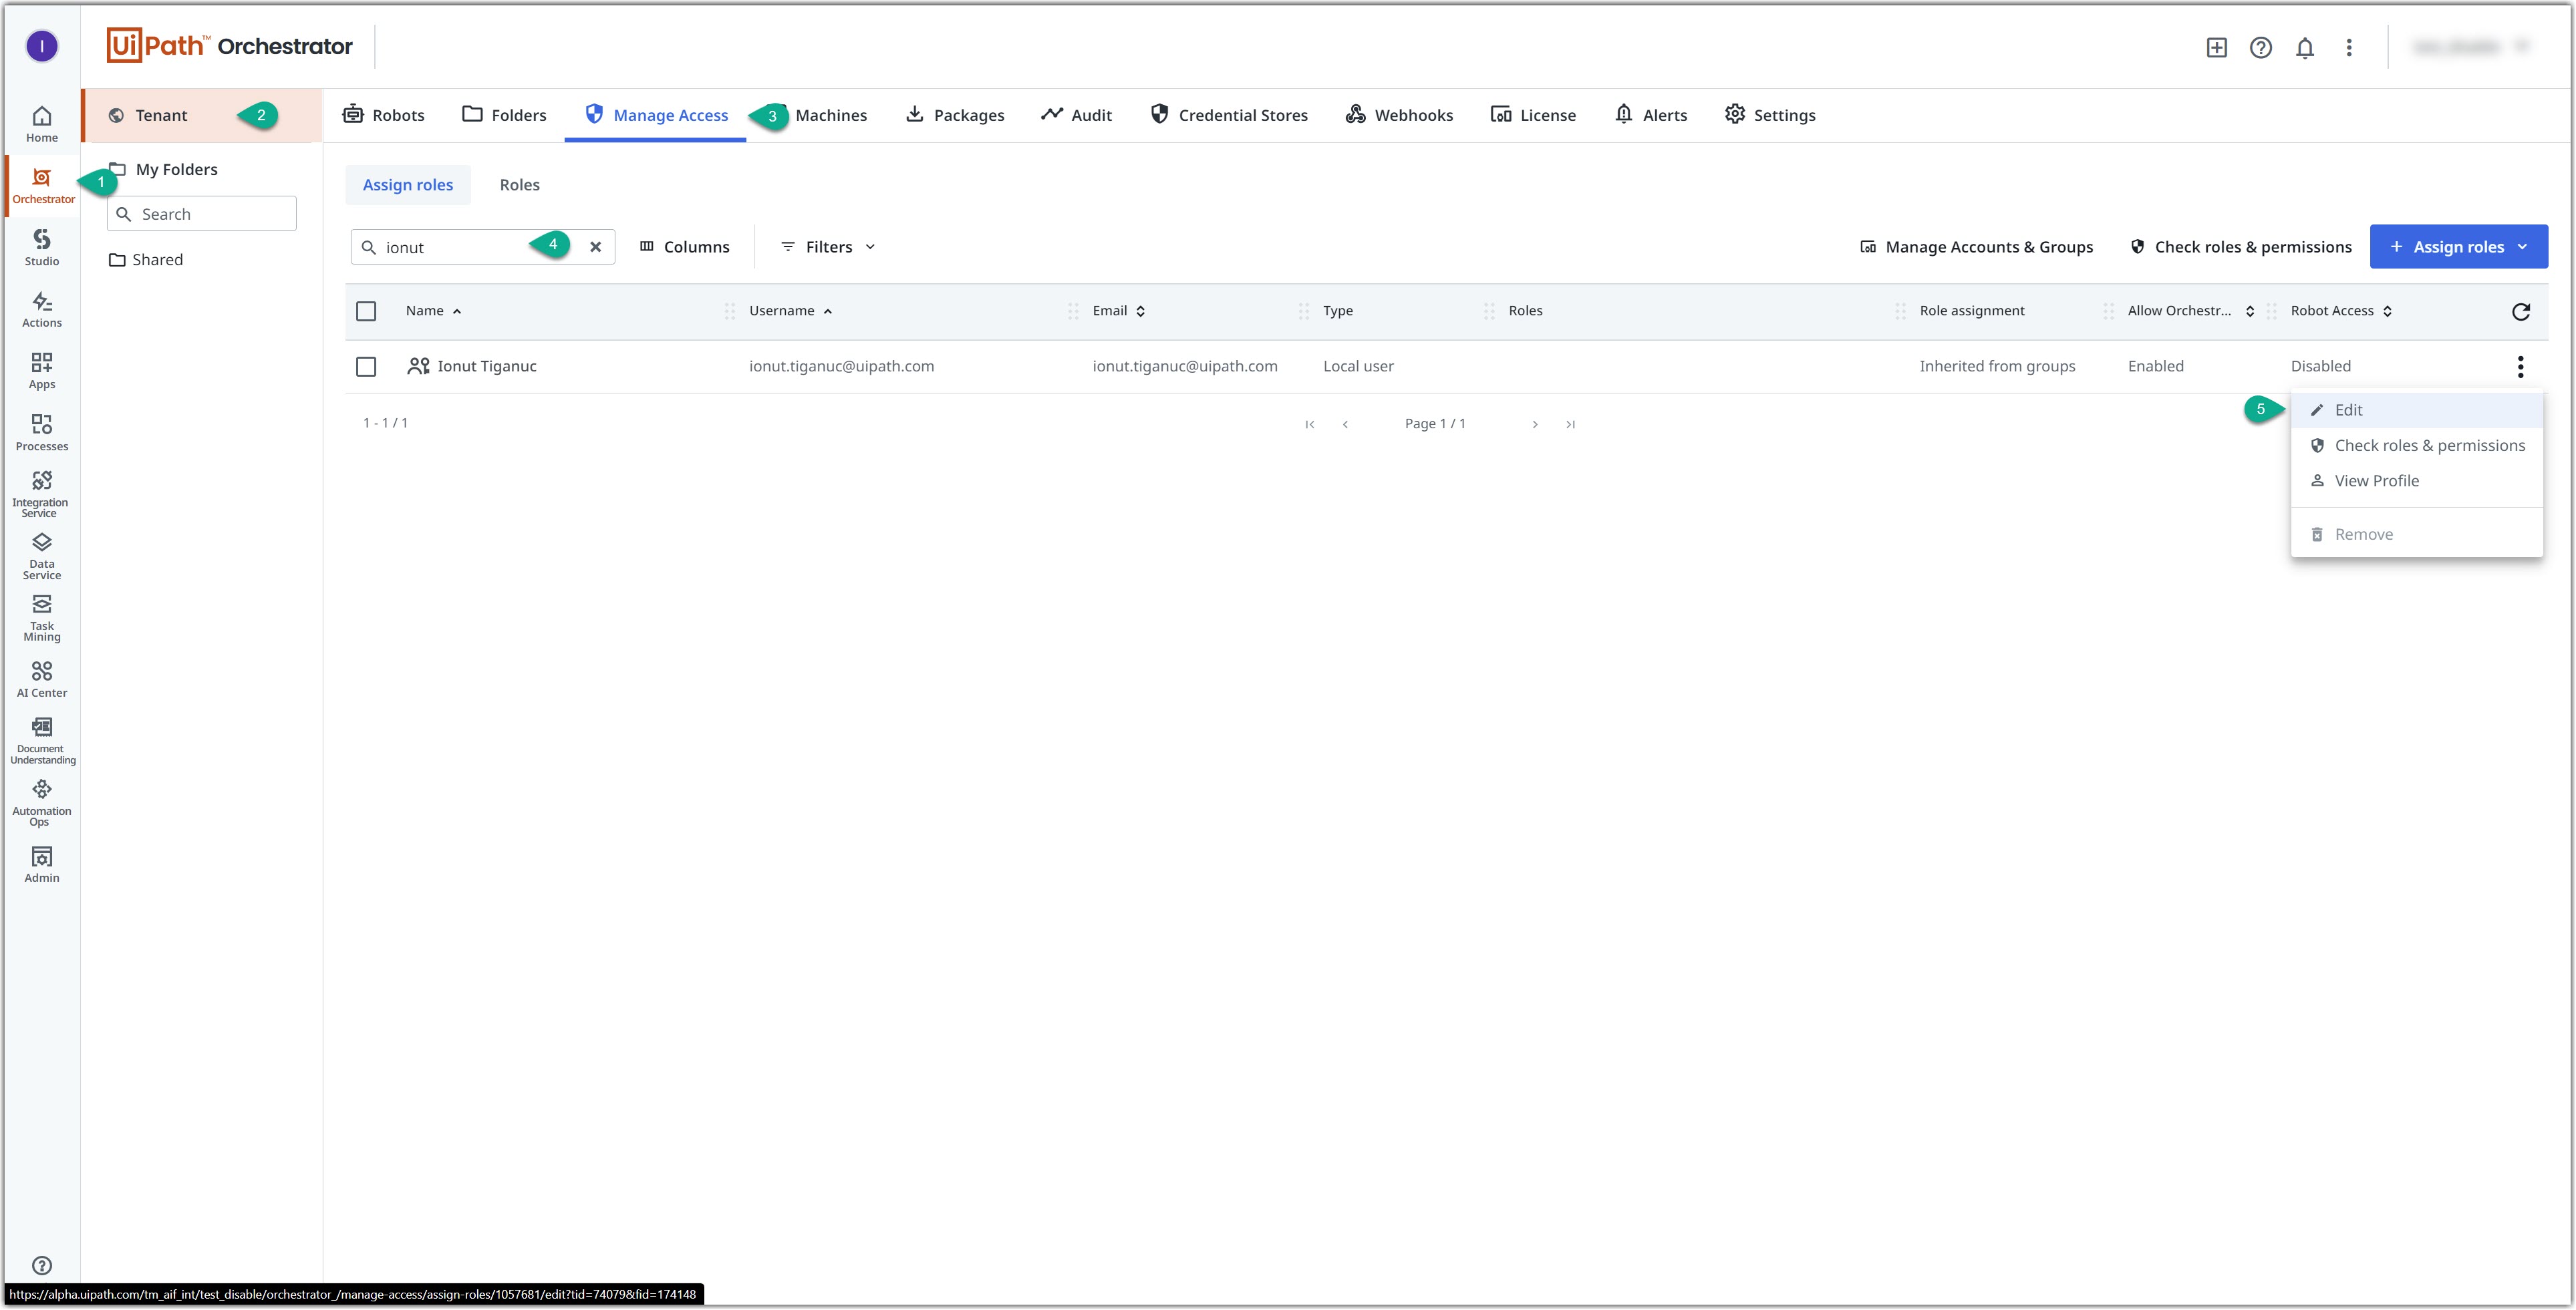The width and height of the screenshot is (2576, 1310).
Task: Open Data Service in the sidebar
Action: click(x=41, y=556)
